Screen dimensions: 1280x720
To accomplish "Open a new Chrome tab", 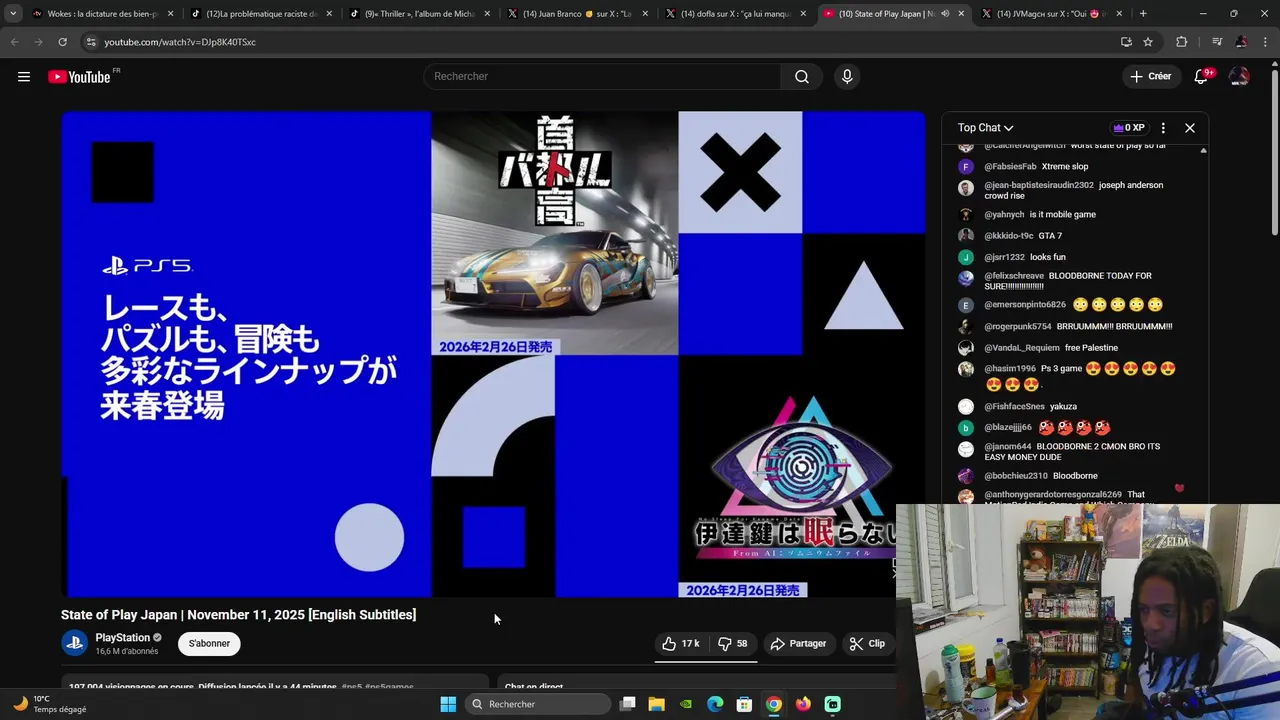I will point(1143,14).
